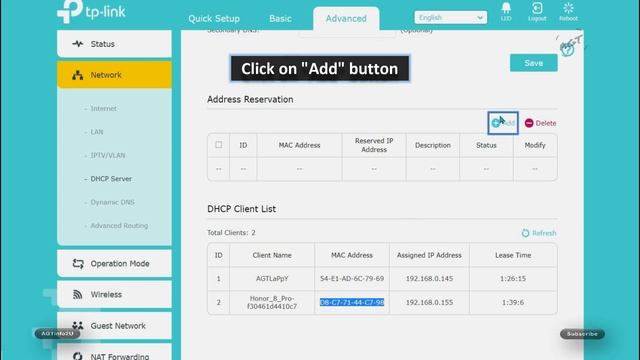The width and height of the screenshot is (640, 360).
Task: Click the Refresh link text
Action: [x=544, y=233]
